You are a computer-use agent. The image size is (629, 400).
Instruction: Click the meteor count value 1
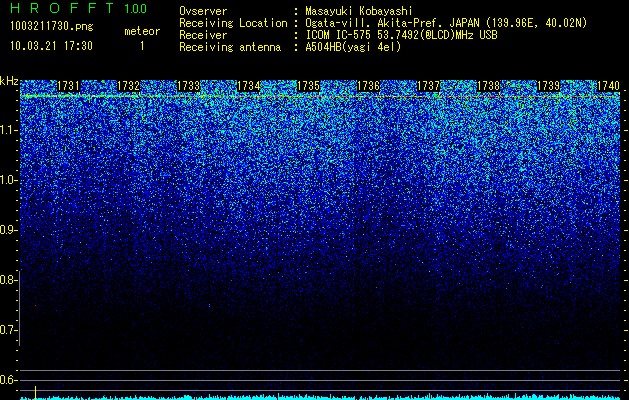[x=142, y=46]
